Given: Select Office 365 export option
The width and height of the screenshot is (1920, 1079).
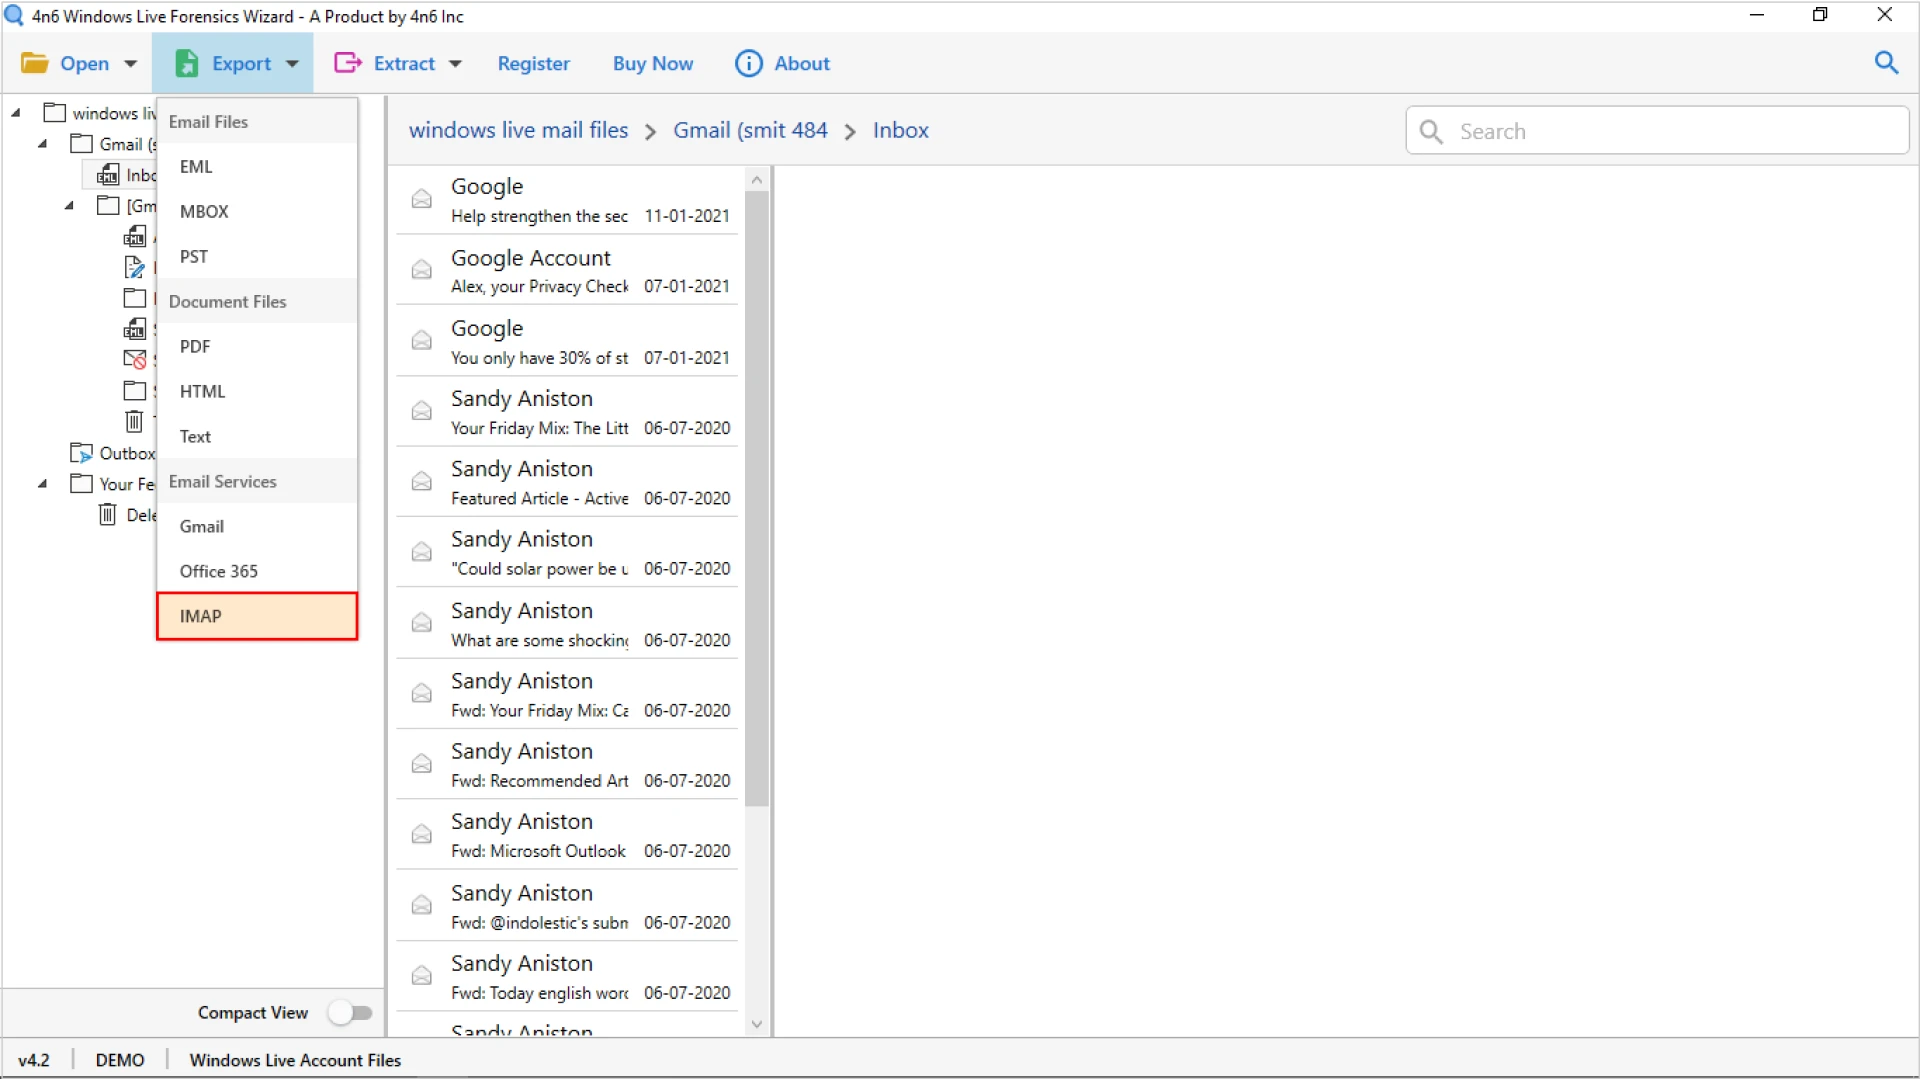Looking at the screenshot, I should (x=219, y=571).
